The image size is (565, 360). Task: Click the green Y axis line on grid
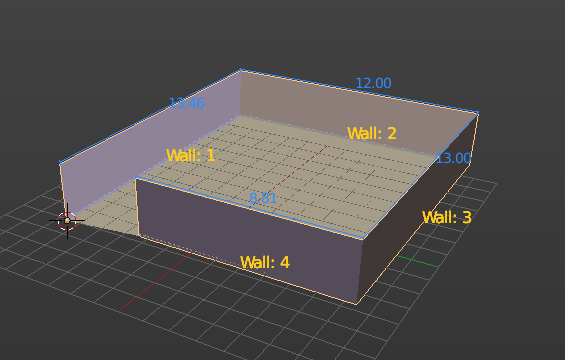418,261
